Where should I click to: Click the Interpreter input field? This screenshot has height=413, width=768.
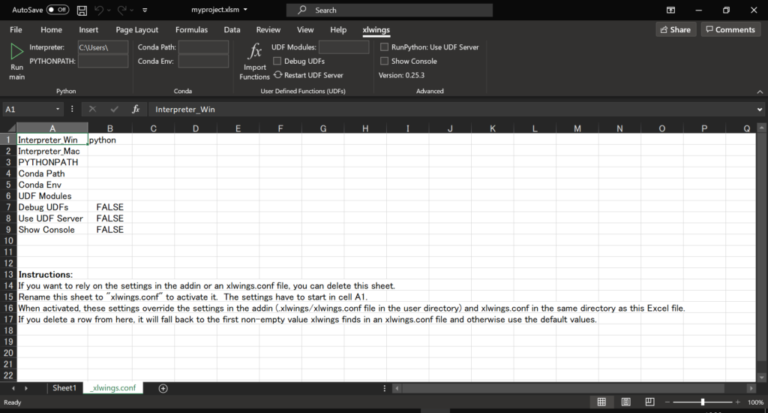[103, 47]
